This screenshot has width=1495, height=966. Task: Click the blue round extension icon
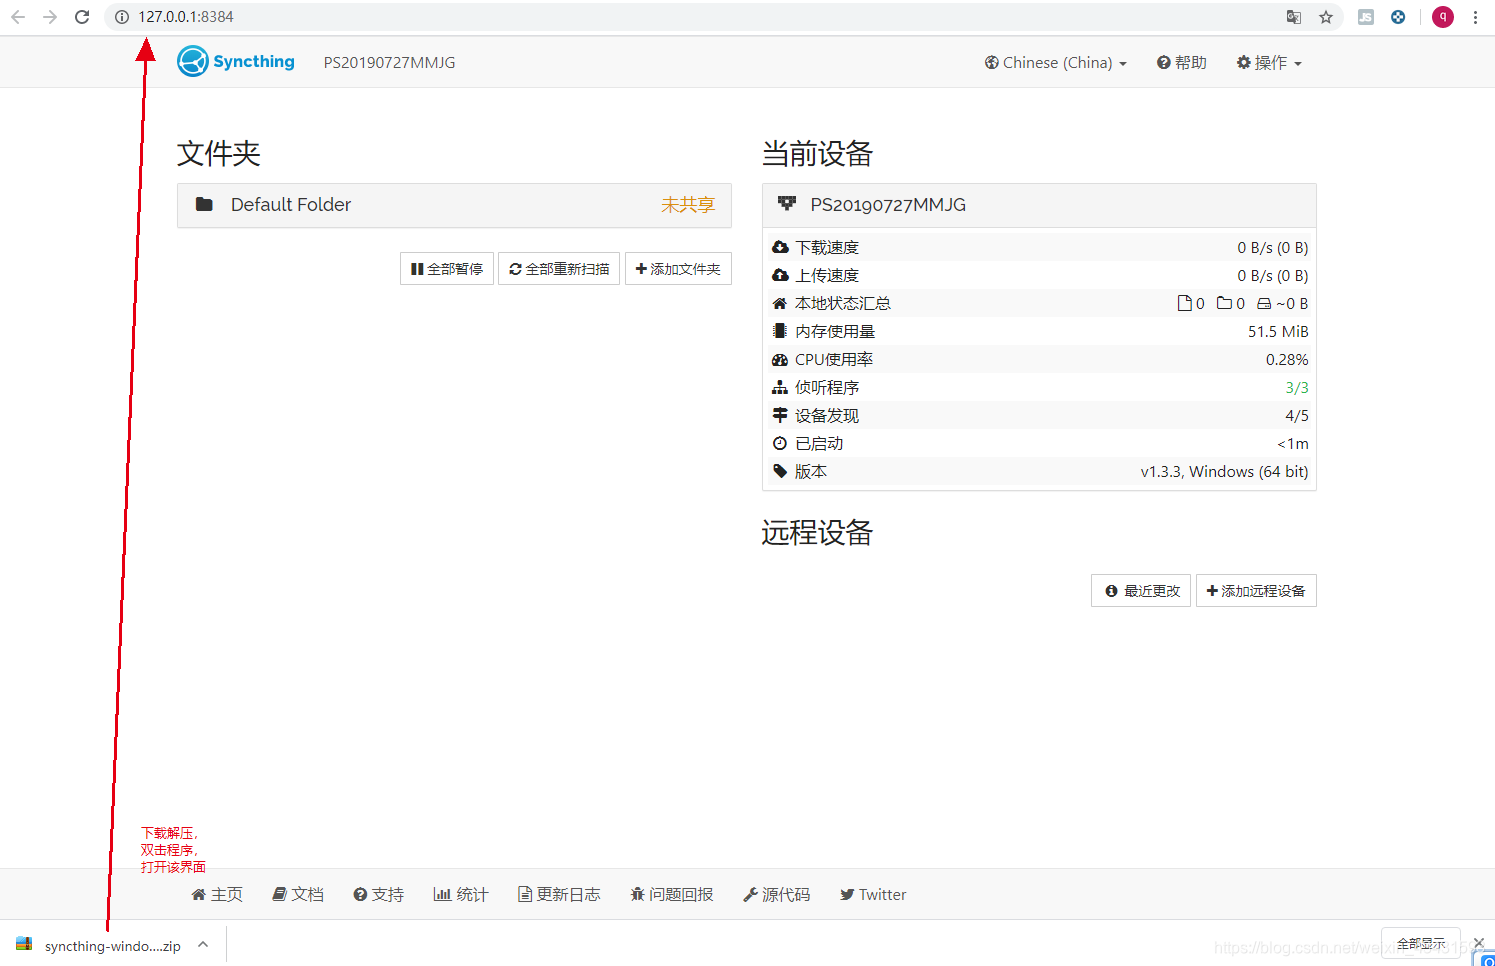tap(1398, 17)
